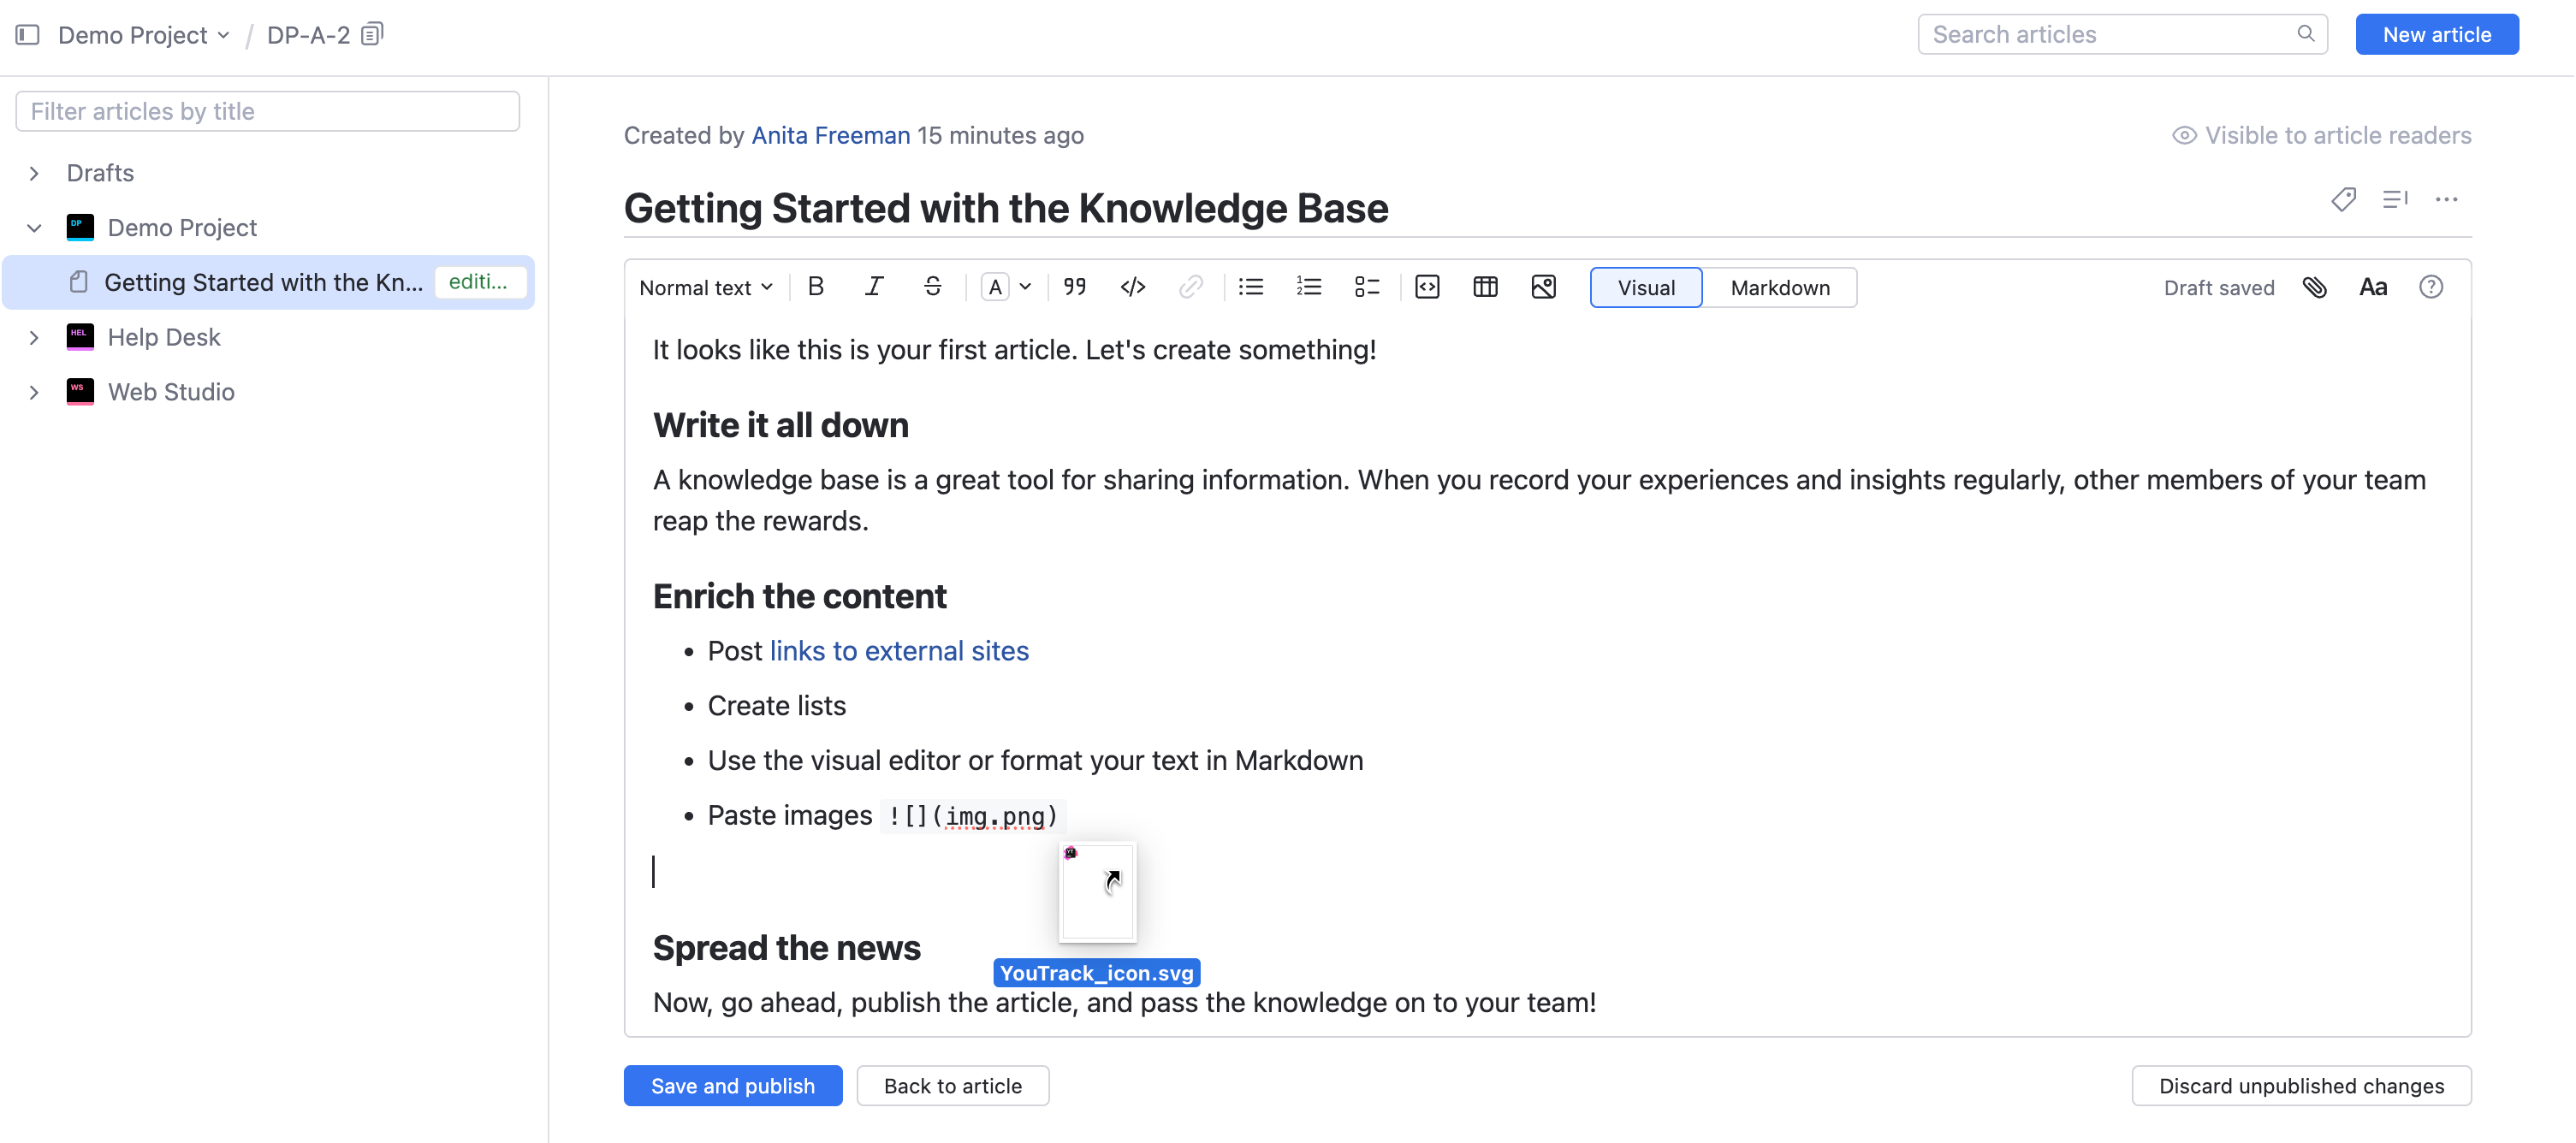Open the three-dots article options menu
Viewport: 2576px width, 1143px height.
[2446, 199]
